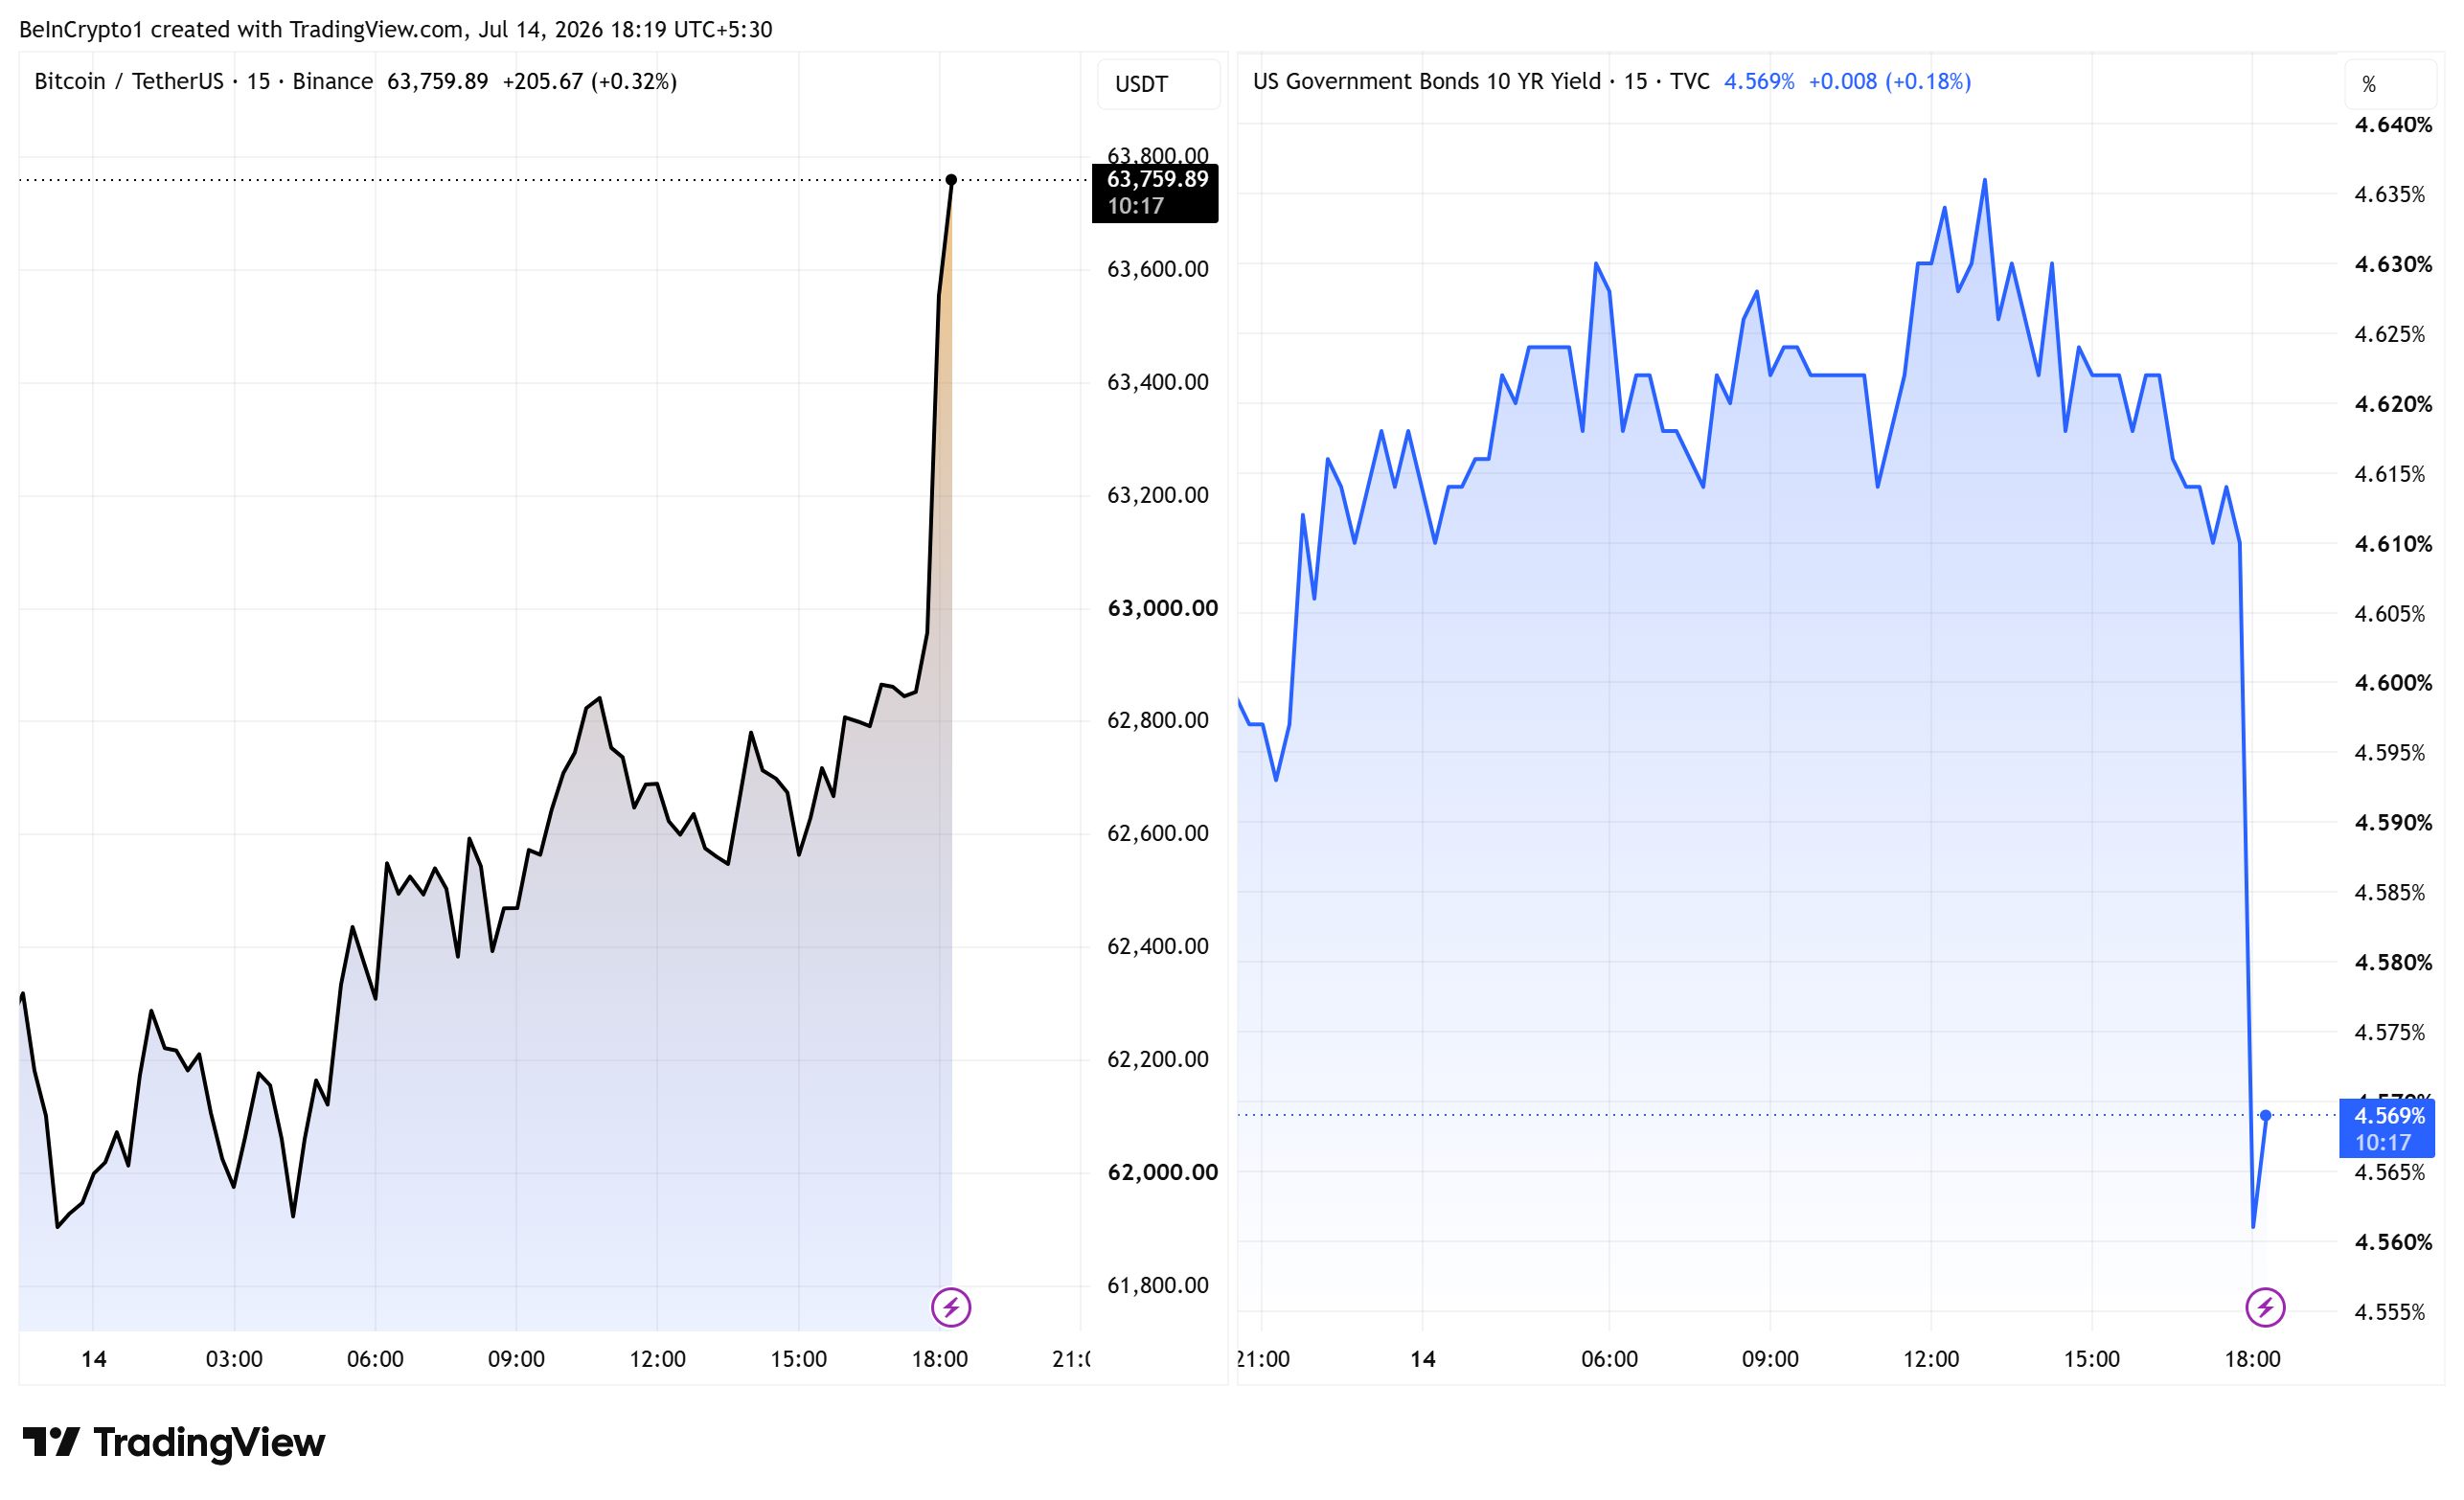This screenshot has height=1500, width=2464.
Task: Click the 4.600% yield axis label
Action: 2393,683
